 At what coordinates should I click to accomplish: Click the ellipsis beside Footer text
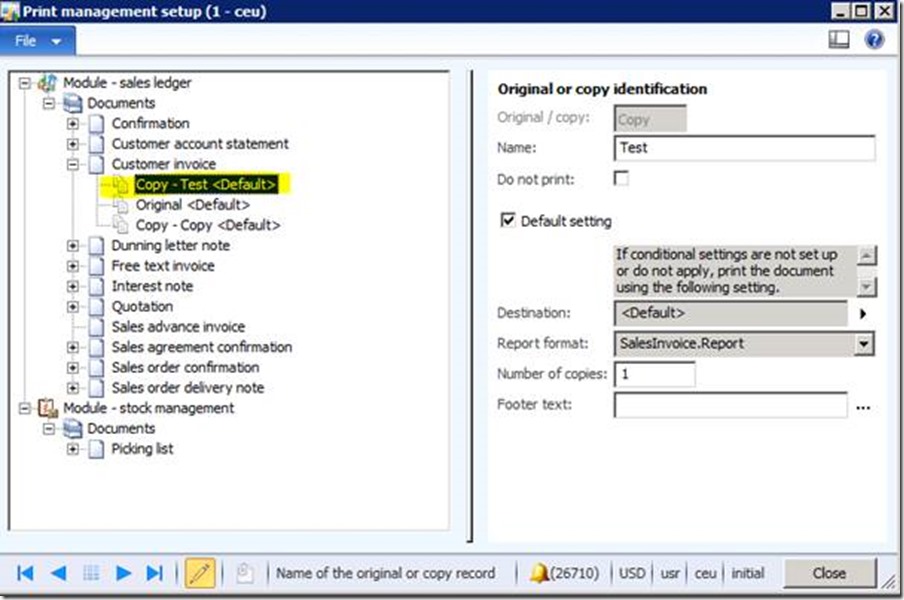pos(864,406)
